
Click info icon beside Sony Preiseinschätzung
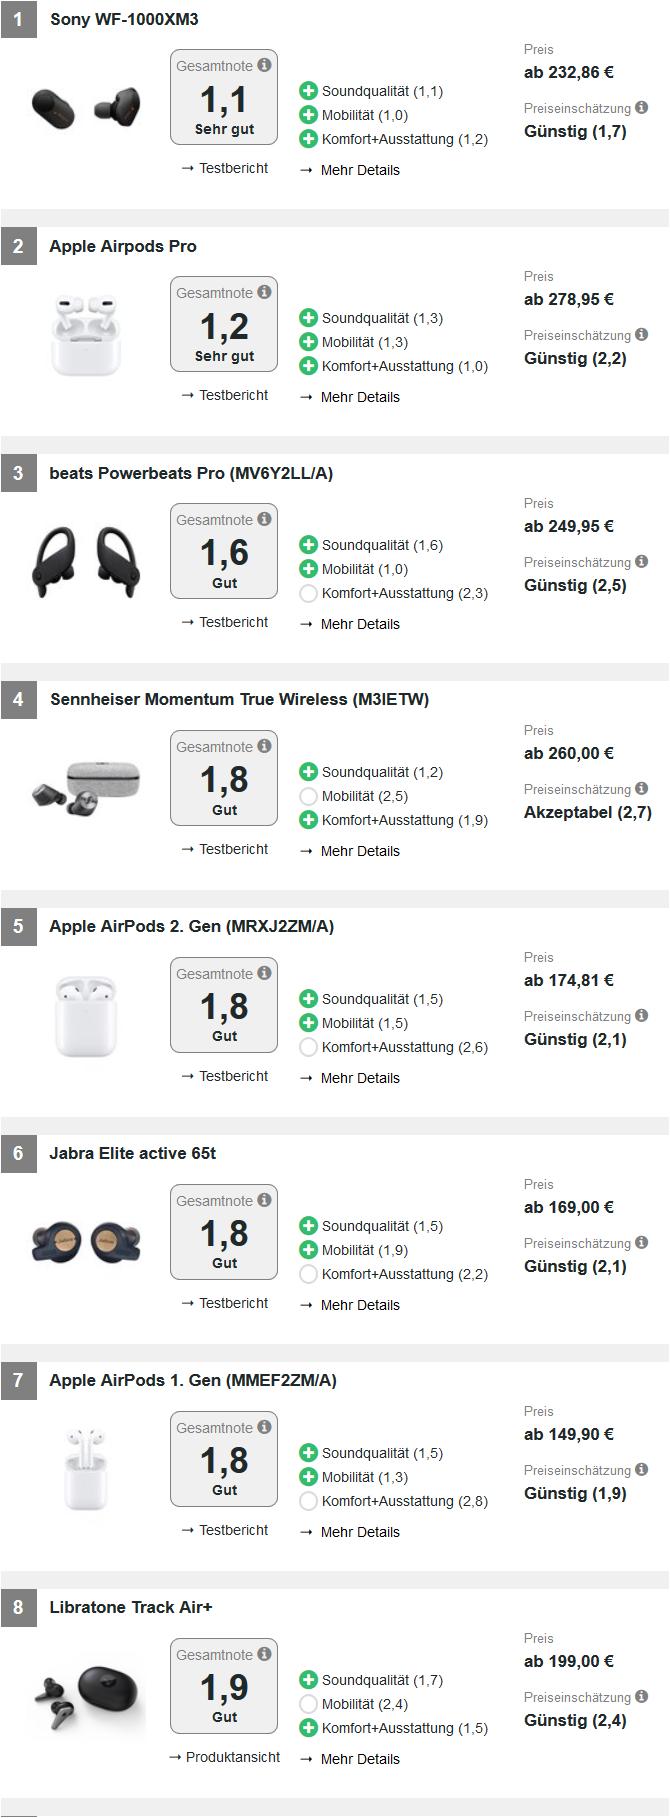pos(641,107)
